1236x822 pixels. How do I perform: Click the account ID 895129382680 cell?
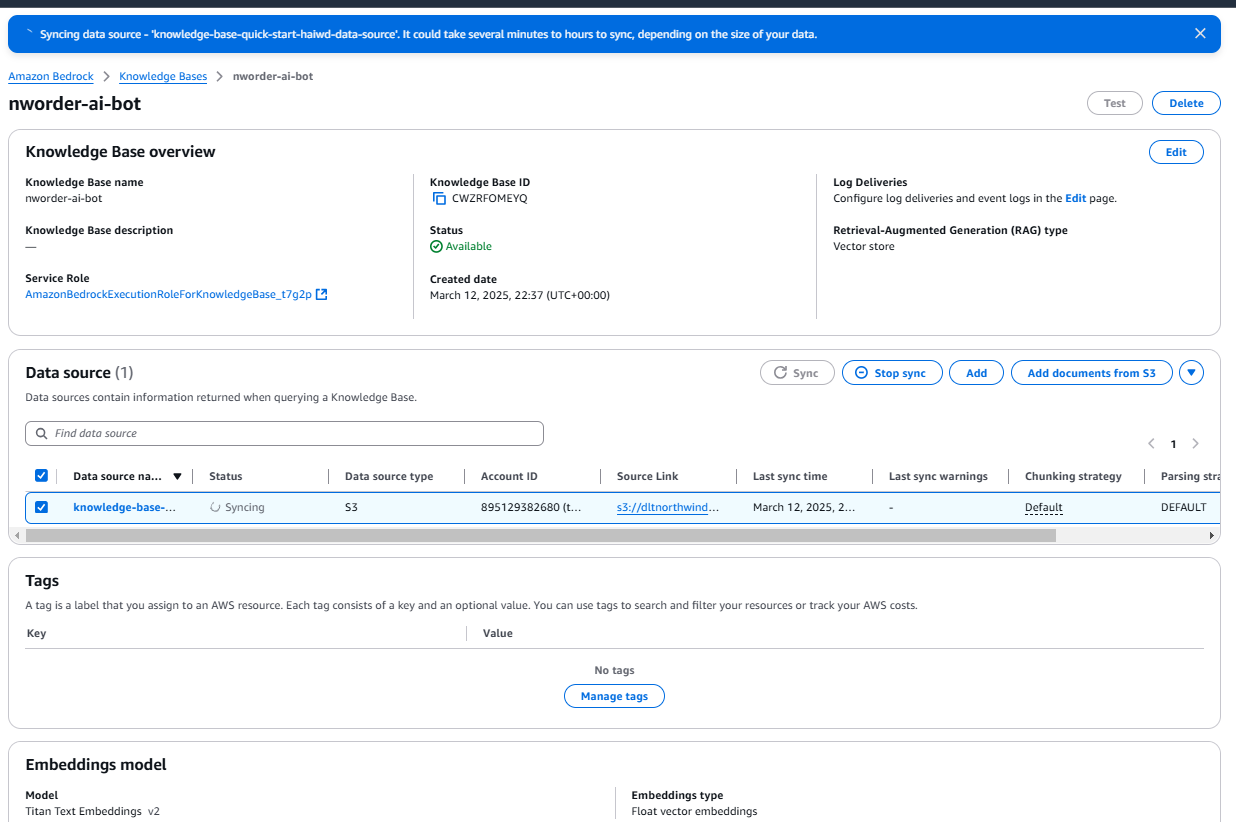click(x=531, y=507)
